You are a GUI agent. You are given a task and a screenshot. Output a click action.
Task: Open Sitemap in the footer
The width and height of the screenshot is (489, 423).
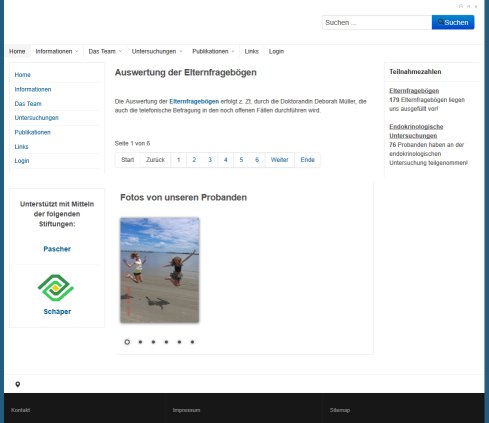pos(340,410)
